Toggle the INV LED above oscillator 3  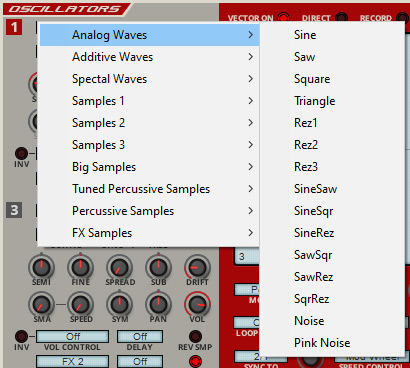[21, 153]
